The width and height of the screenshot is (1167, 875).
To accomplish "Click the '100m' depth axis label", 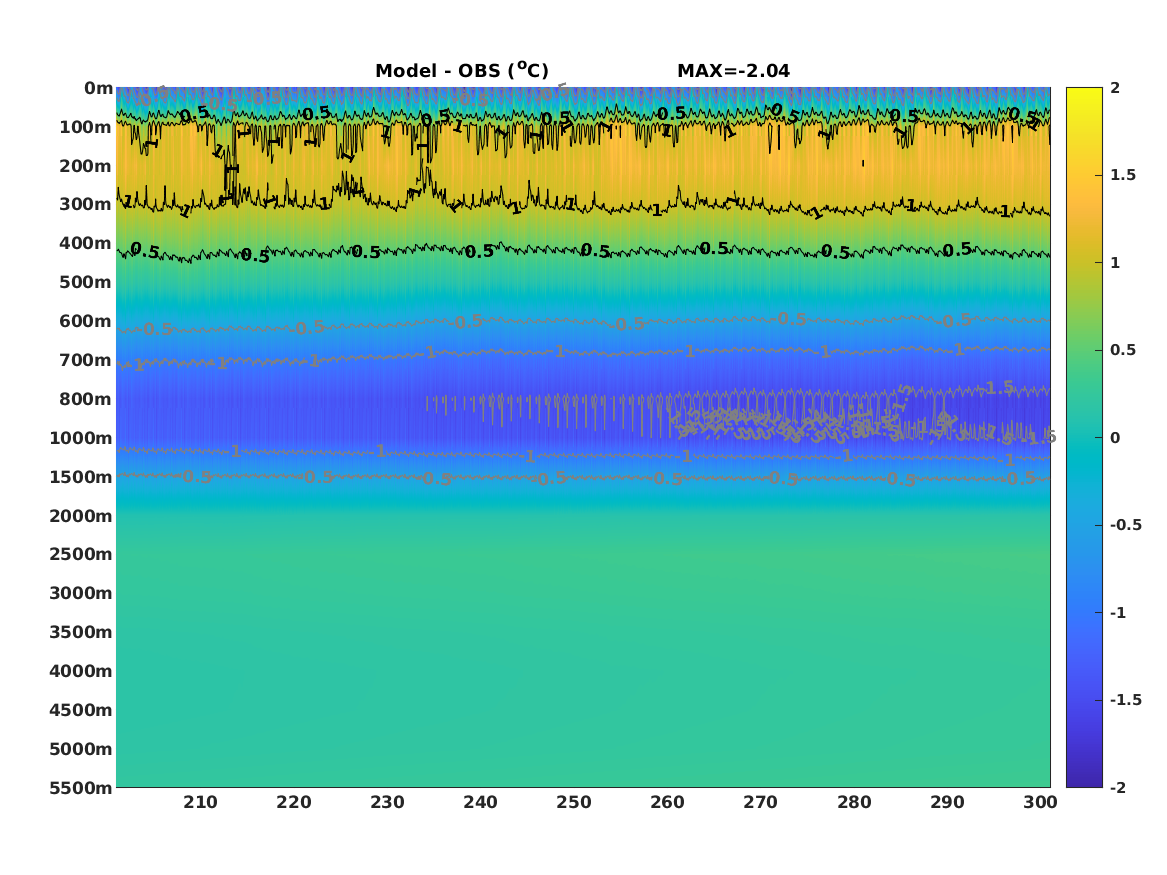I will point(86,127).
